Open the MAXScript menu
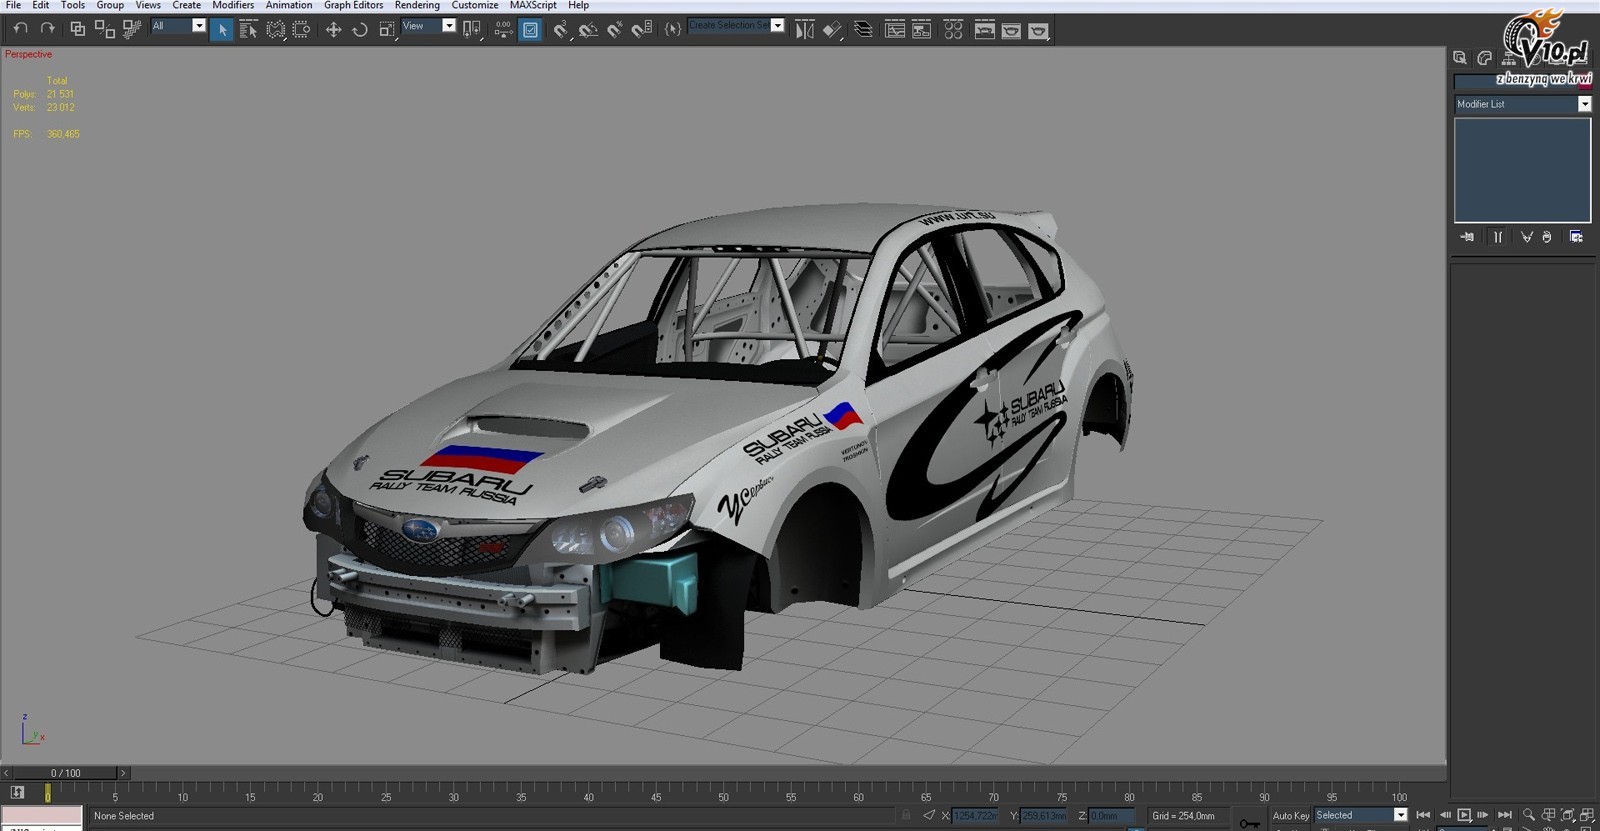Image resolution: width=1600 pixels, height=831 pixels. click(533, 5)
